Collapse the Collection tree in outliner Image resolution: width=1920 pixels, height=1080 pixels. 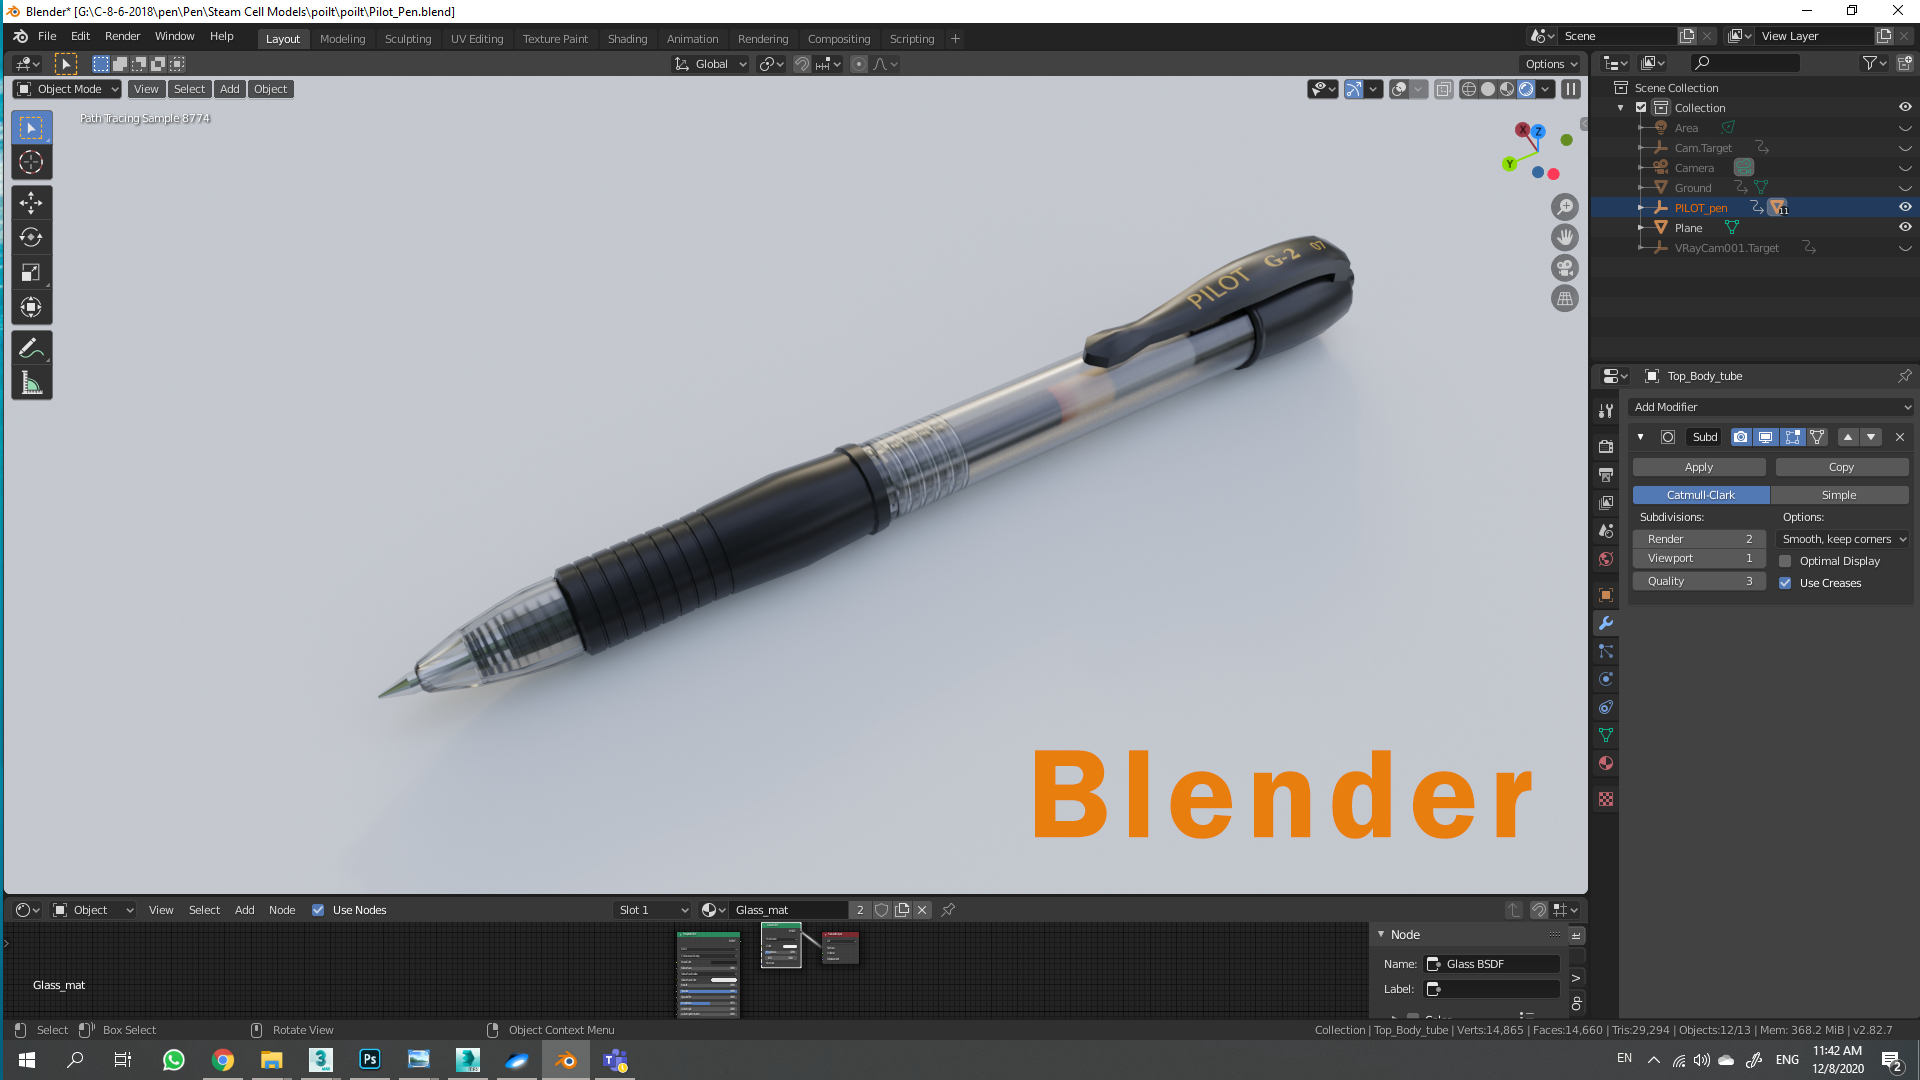pyautogui.click(x=1621, y=108)
